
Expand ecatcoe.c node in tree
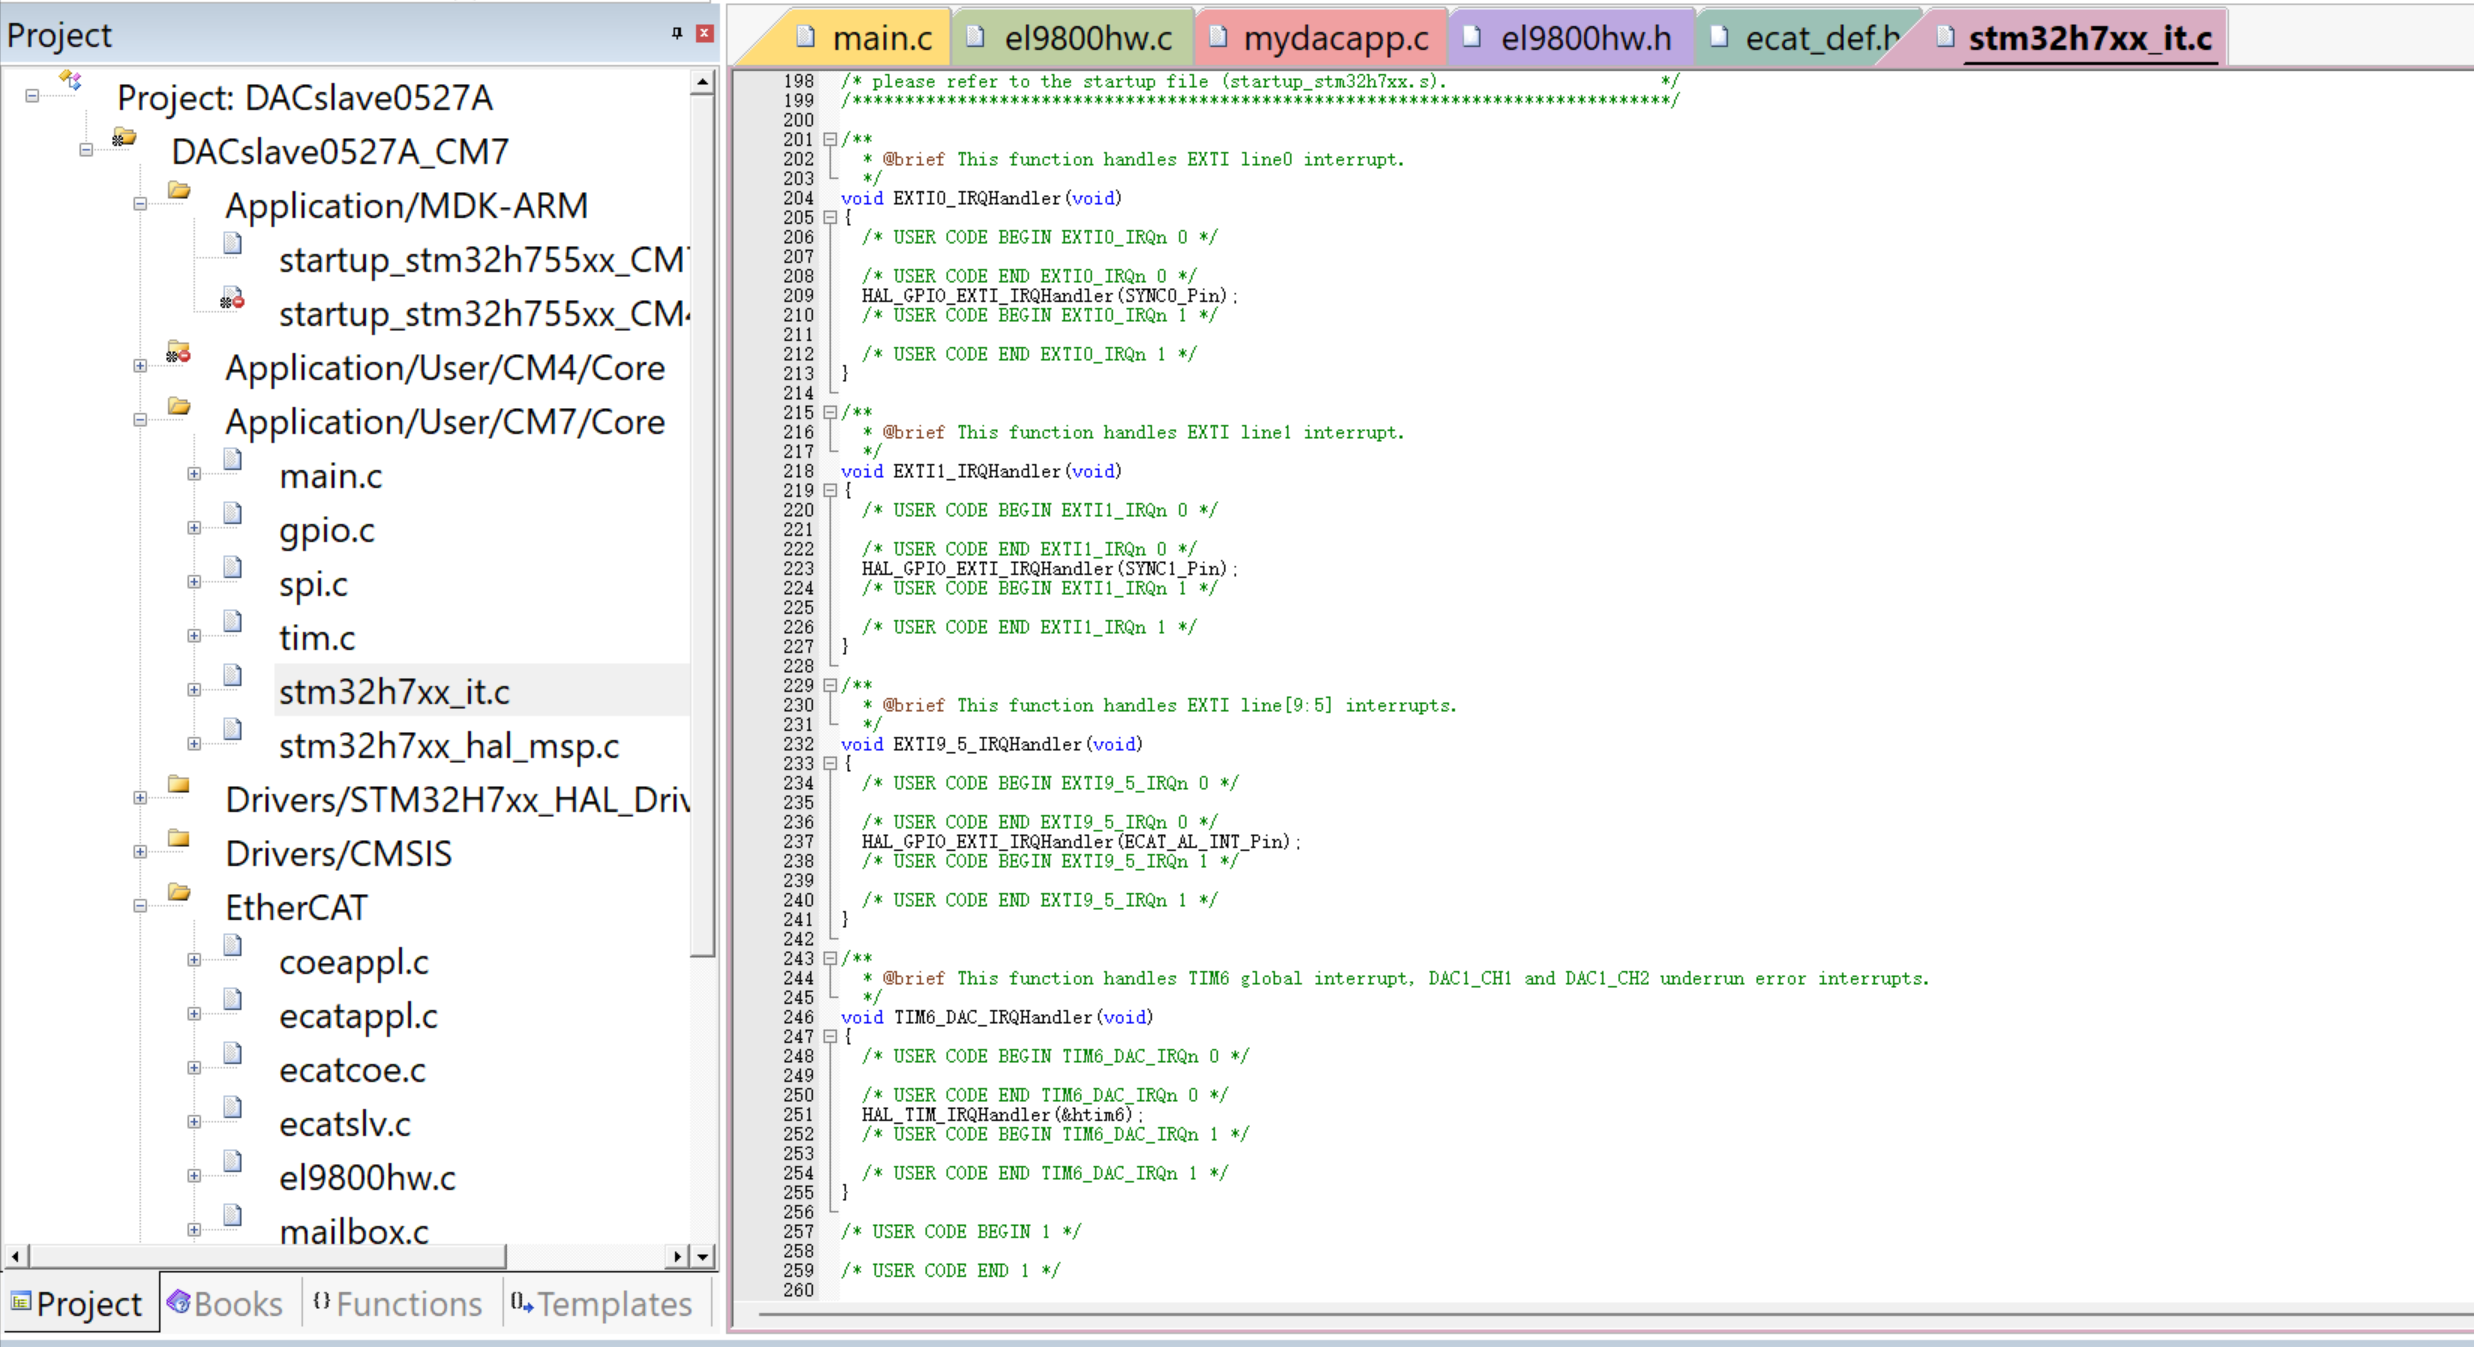click(194, 1068)
